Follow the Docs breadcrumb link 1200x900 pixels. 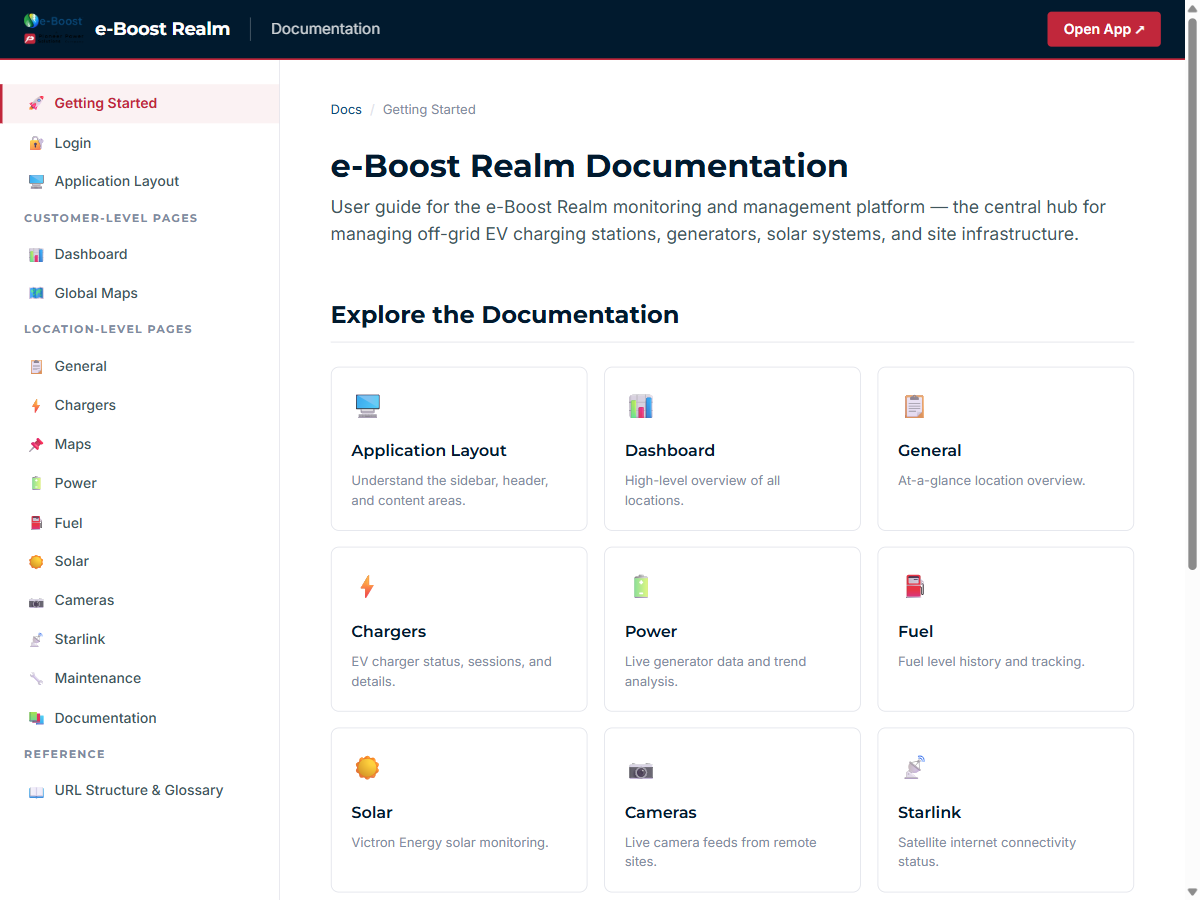coord(346,109)
